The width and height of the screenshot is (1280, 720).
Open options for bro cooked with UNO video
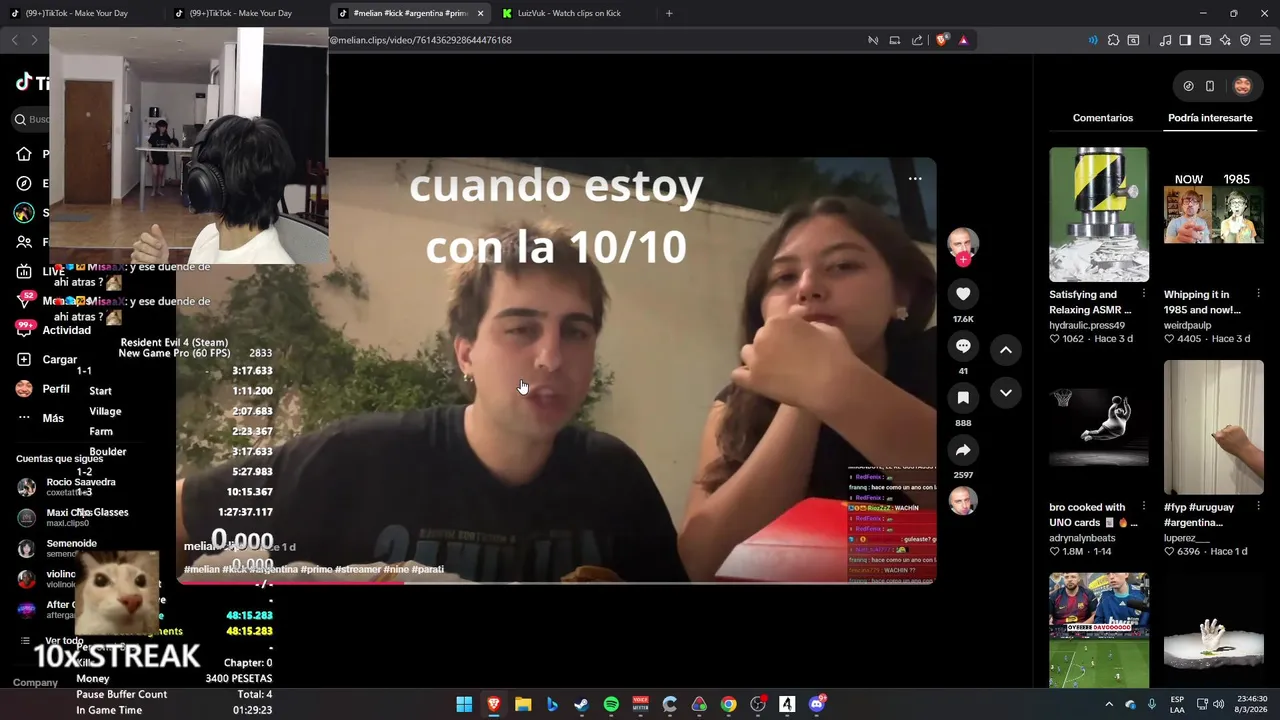point(1144,507)
